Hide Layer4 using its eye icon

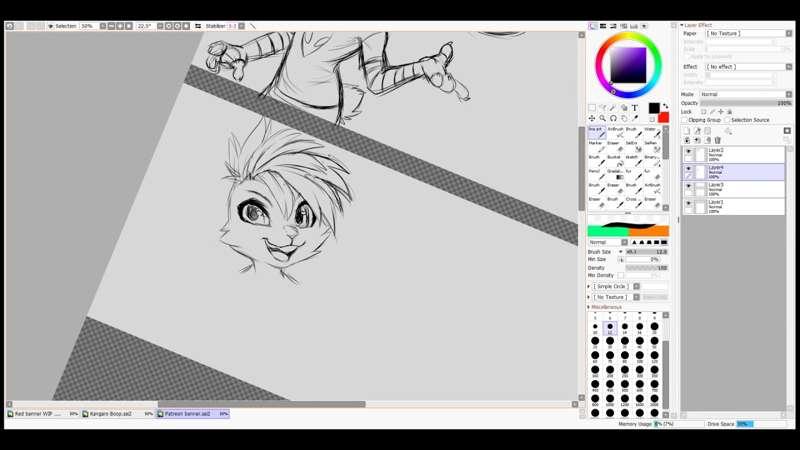click(x=688, y=168)
